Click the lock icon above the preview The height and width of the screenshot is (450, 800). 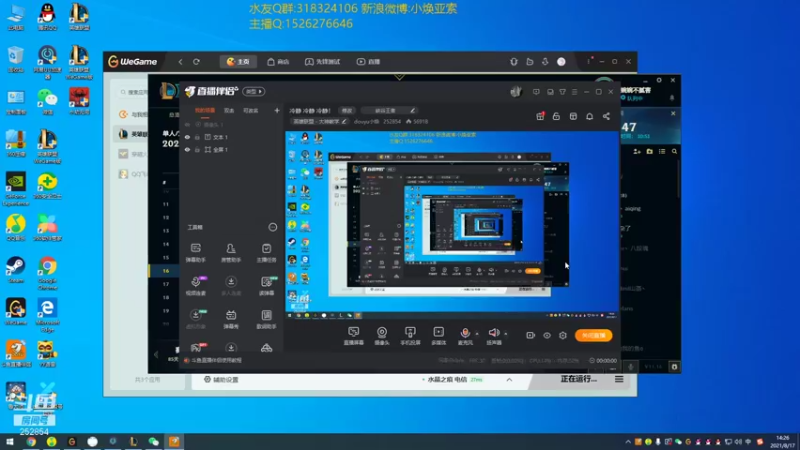(x=556, y=116)
